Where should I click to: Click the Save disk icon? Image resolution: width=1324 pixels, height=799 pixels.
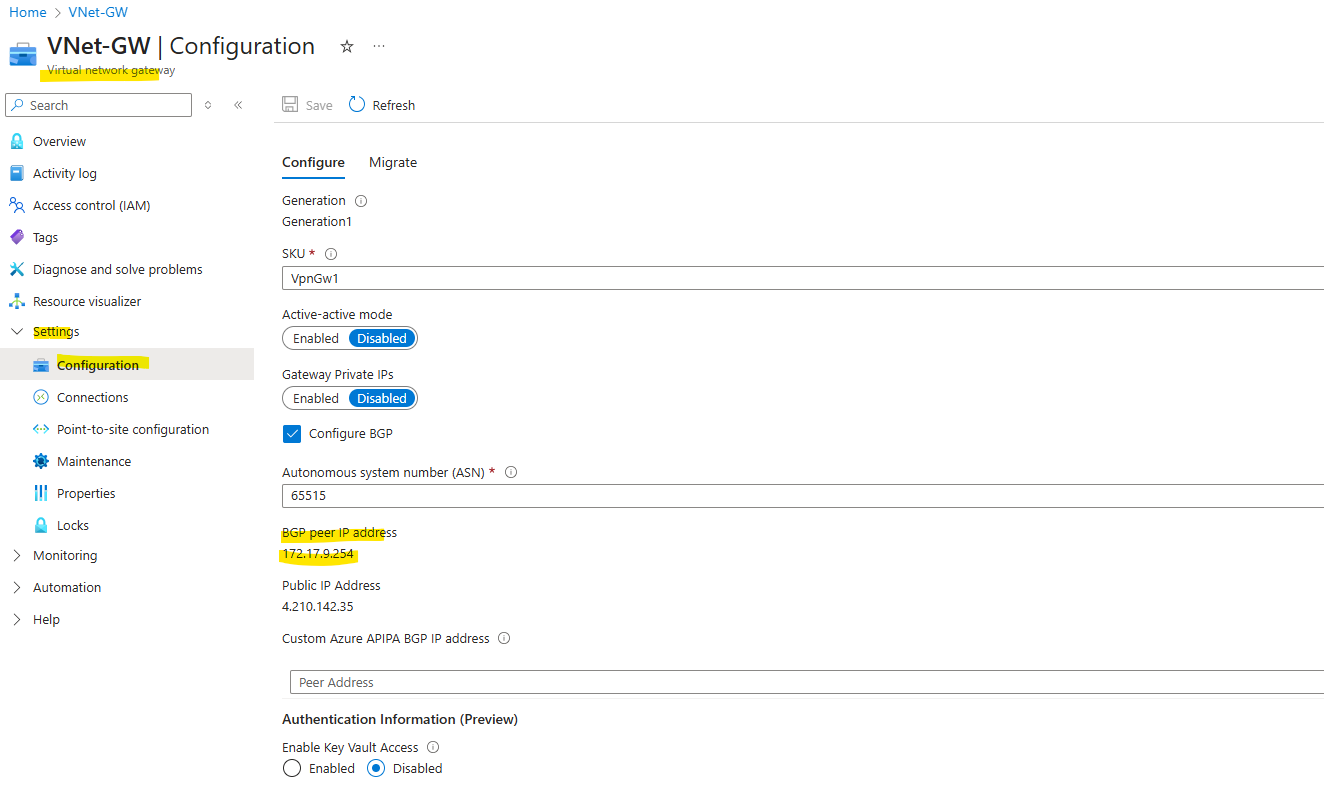point(290,105)
